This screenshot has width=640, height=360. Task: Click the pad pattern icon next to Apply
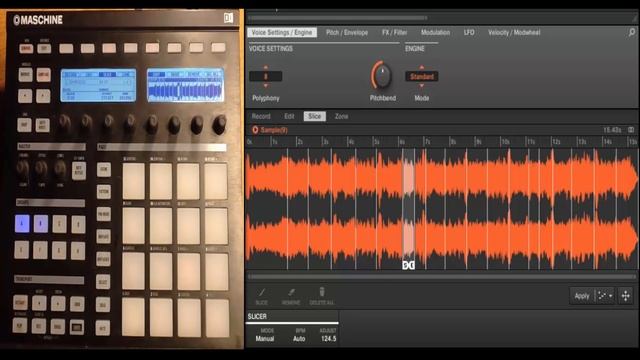click(x=602, y=296)
